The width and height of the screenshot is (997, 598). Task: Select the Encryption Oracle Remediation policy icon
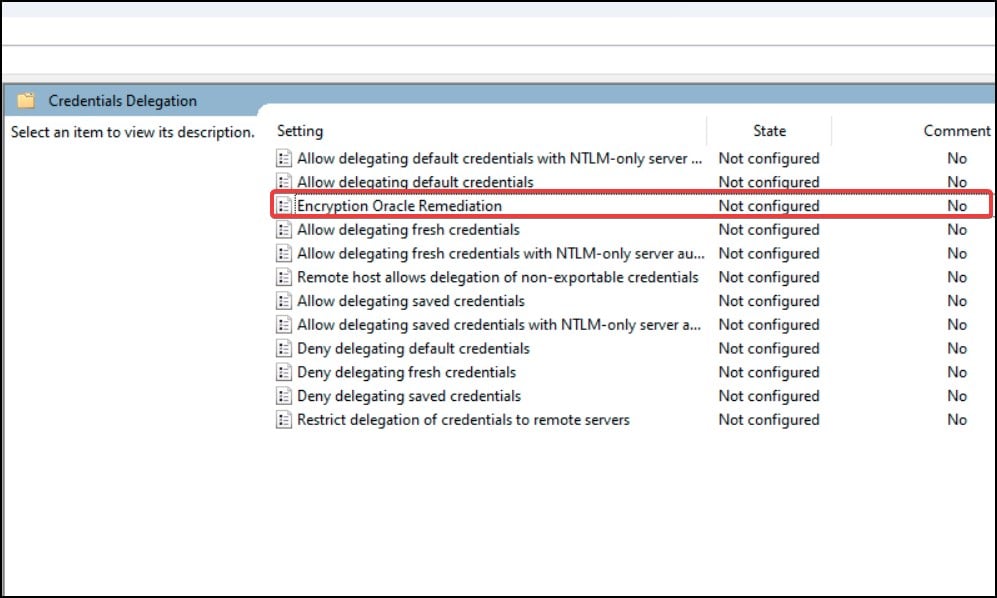[x=284, y=205]
